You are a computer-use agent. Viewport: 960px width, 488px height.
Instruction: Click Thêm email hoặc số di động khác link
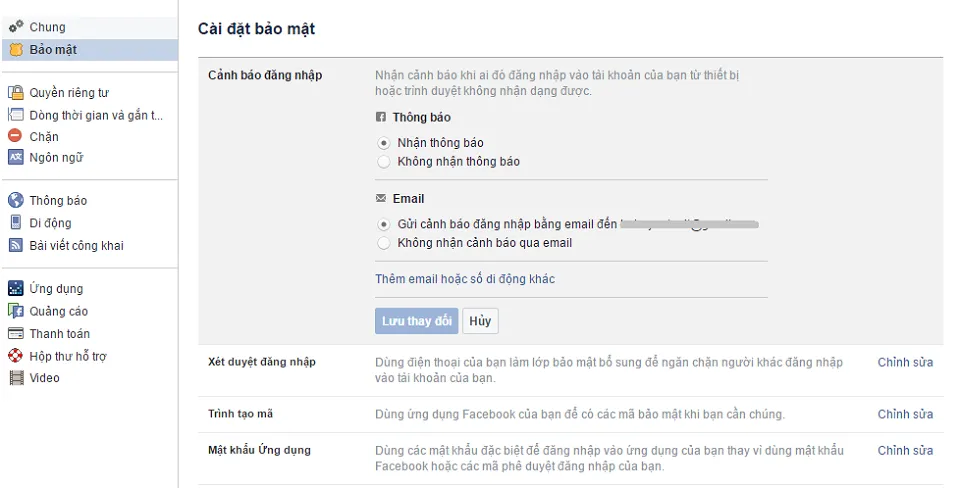pyautogui.click(x=465, y=279)
